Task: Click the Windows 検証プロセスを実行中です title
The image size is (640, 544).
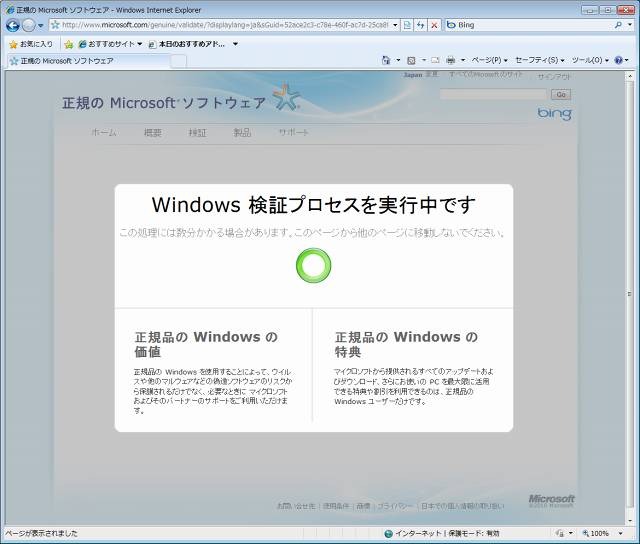Action: click(313, 205)
